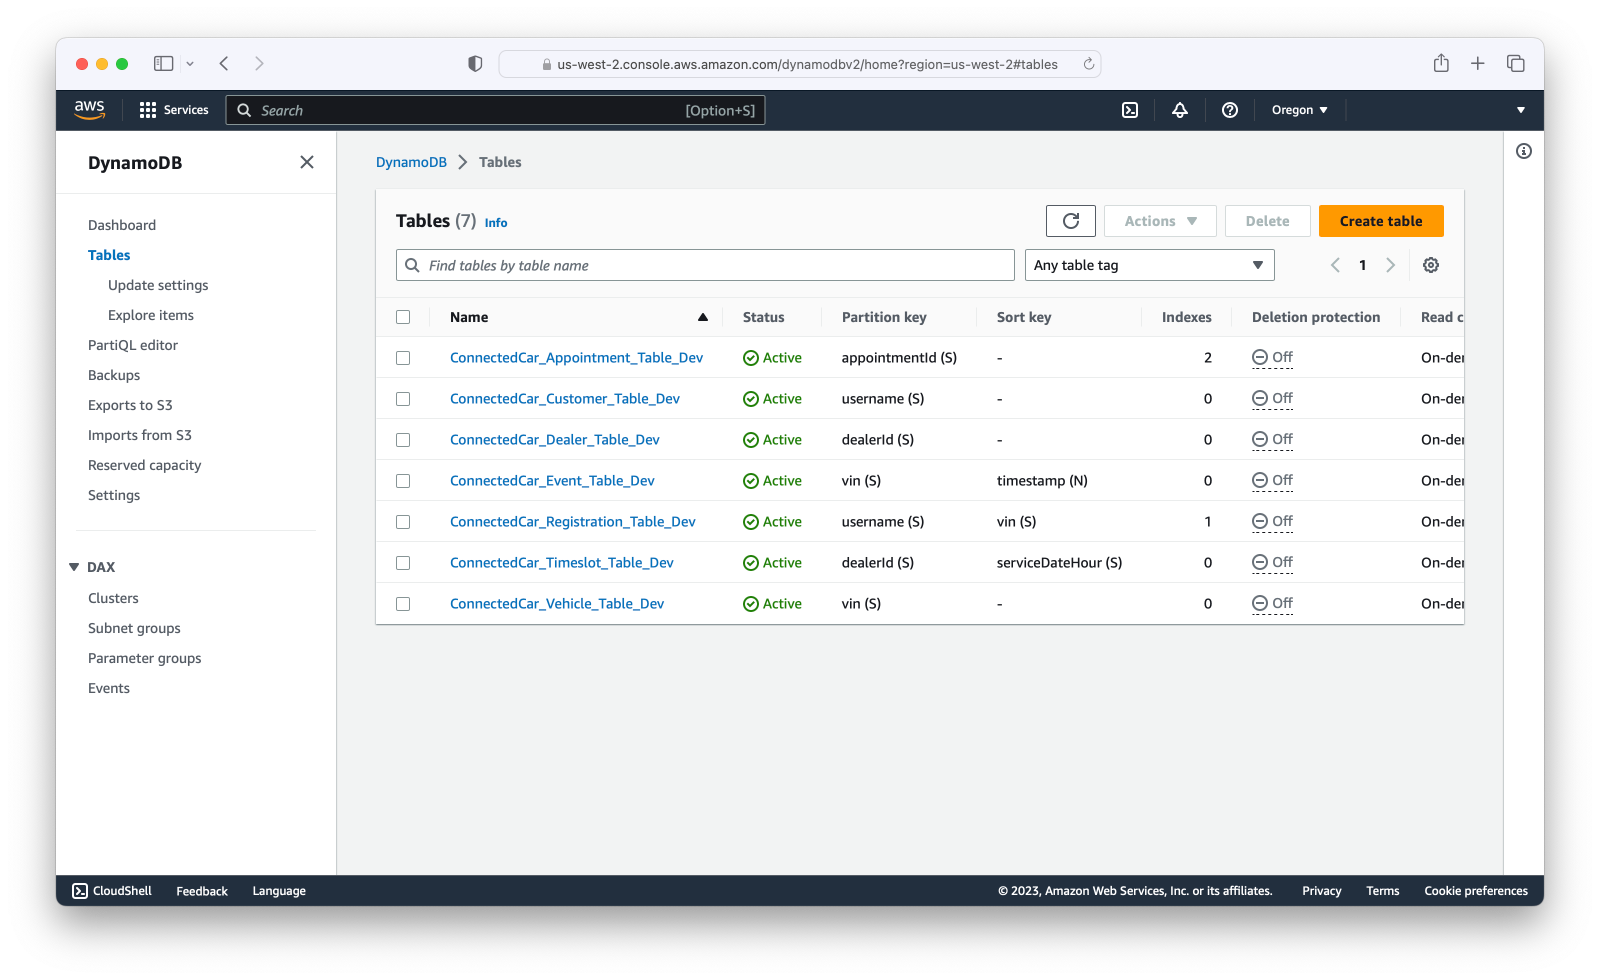Screen dimensions: 1600x980
Task: Reload page from address bar
Action: [1089, 64]
